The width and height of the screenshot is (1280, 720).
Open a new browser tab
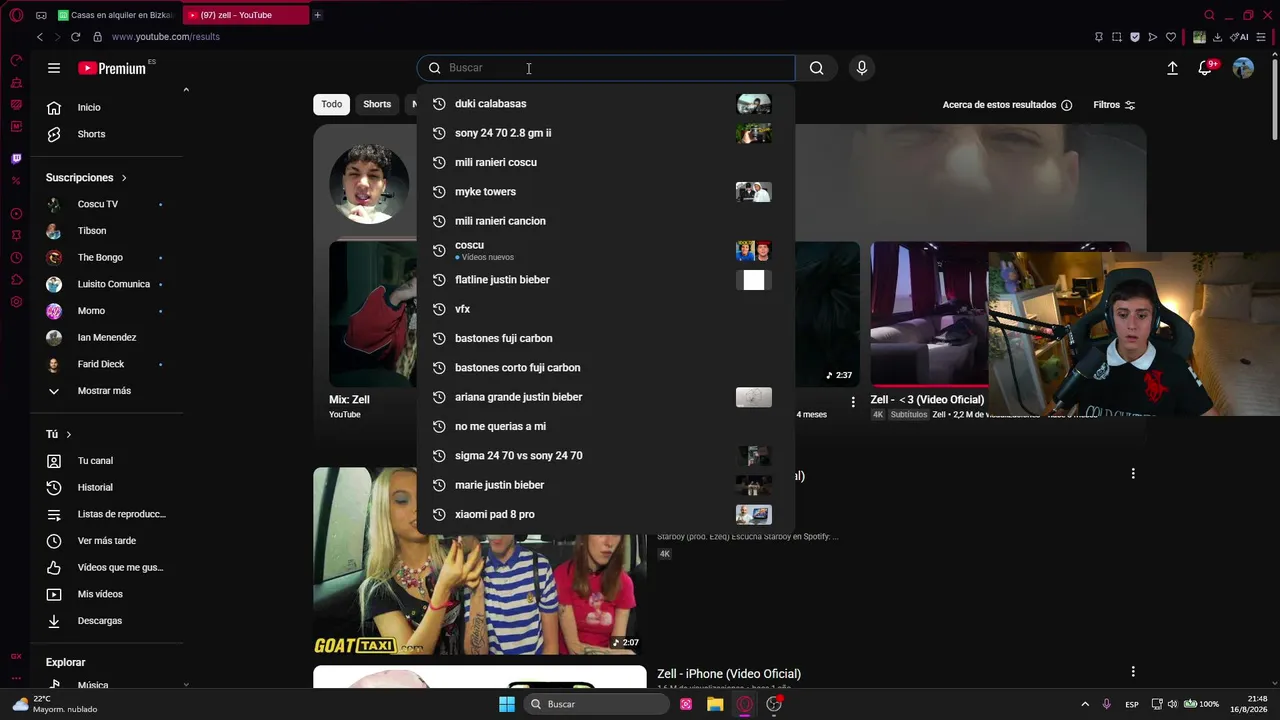[317, 15]
